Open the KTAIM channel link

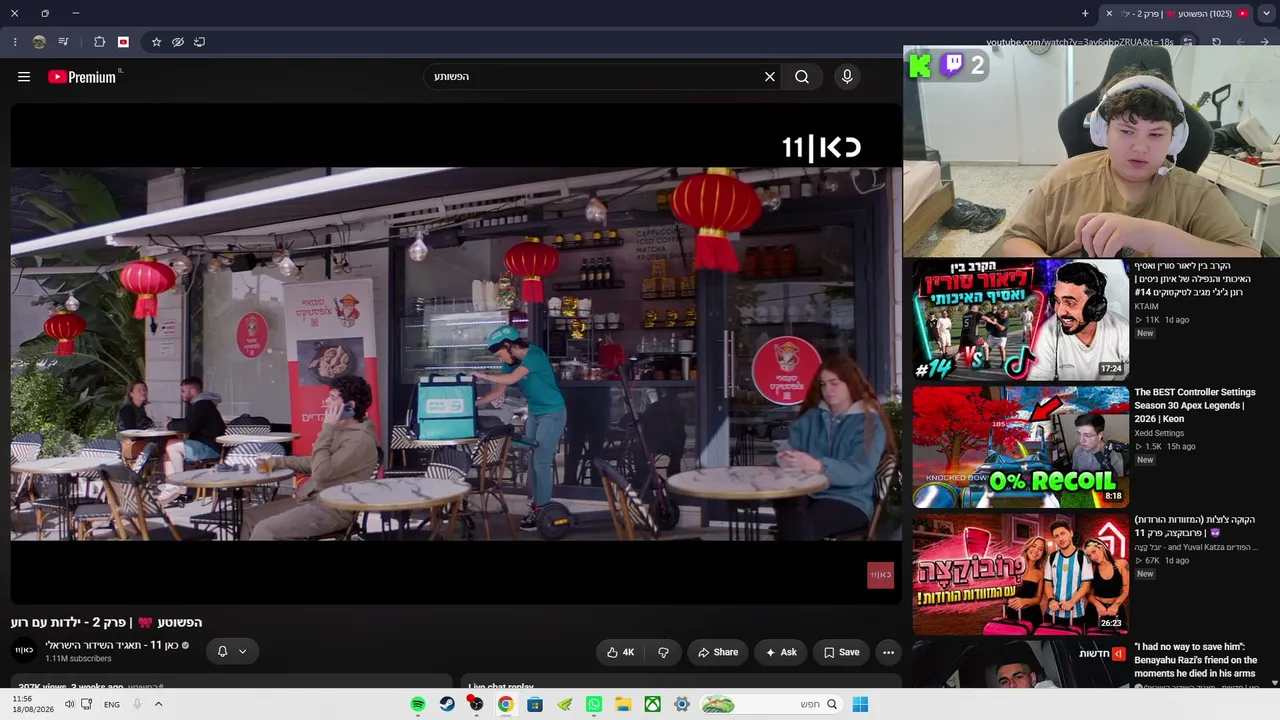point(1146,306)
